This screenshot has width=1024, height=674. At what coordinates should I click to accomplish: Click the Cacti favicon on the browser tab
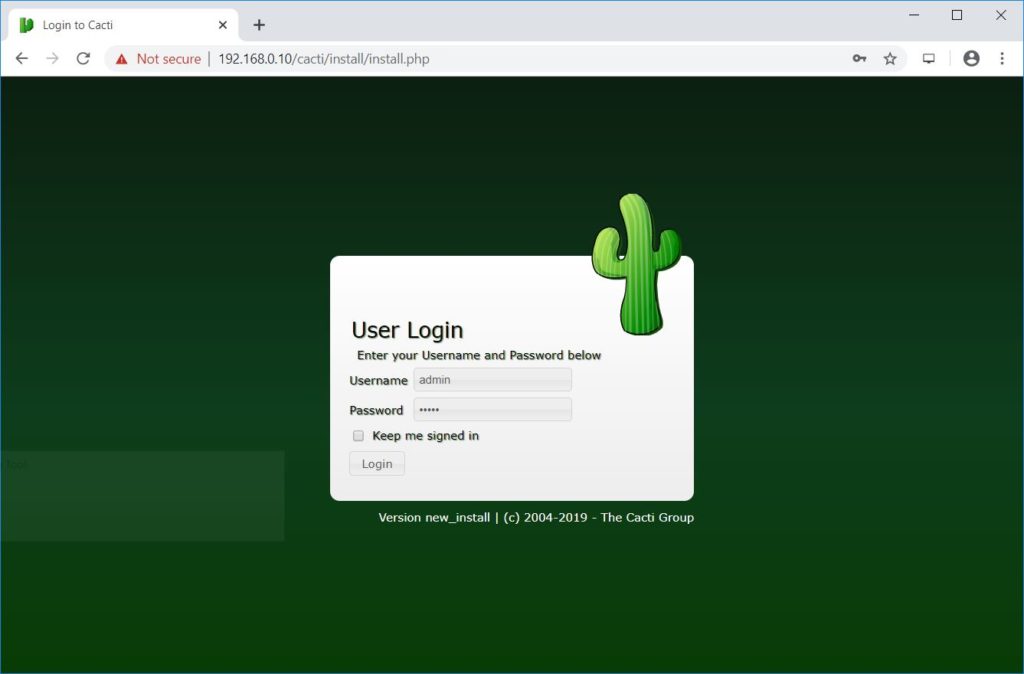pyautogui.click(x=24, y=23)
